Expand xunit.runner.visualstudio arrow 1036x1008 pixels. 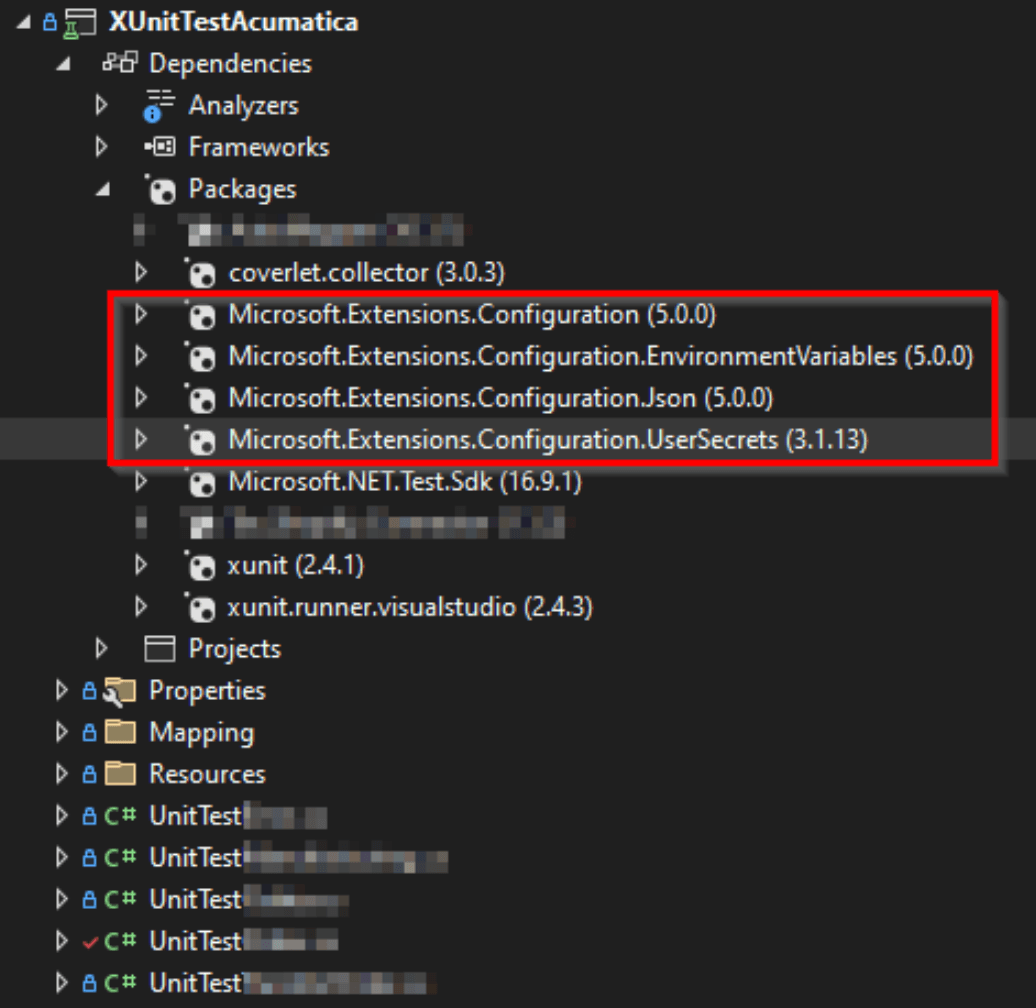141,606
